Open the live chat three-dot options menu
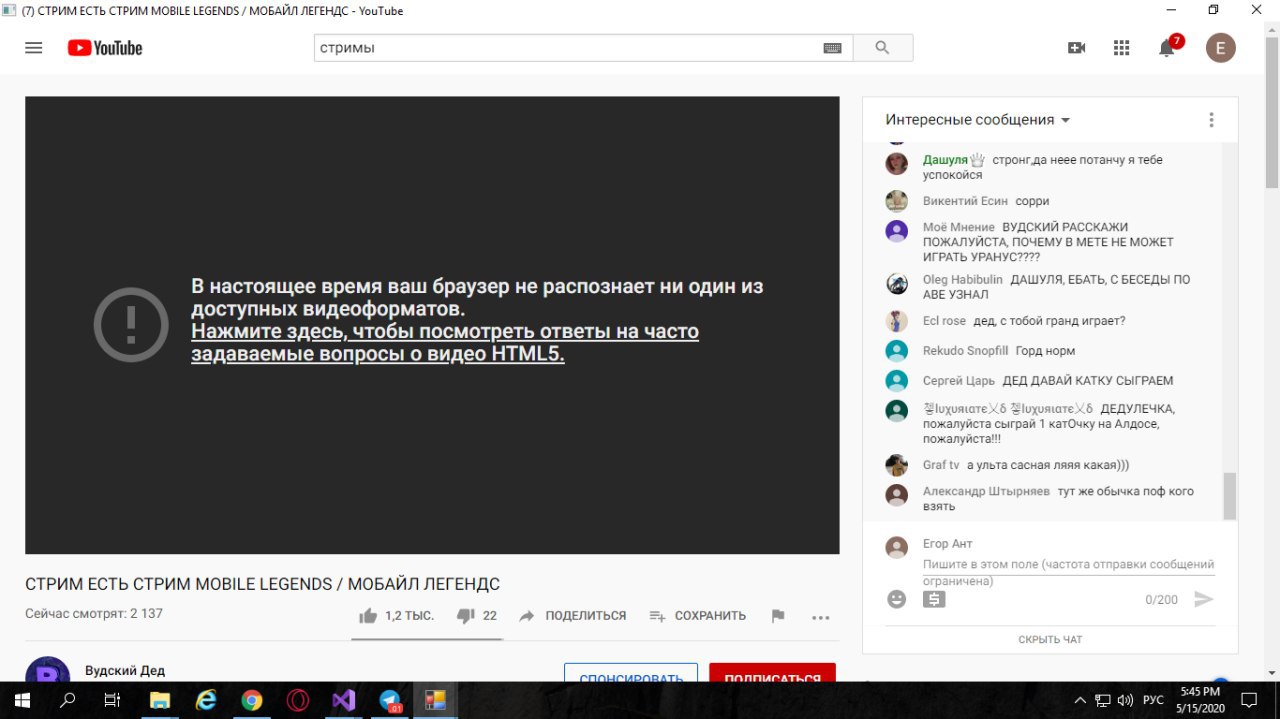1280x719 pixels. [1211, 120]
